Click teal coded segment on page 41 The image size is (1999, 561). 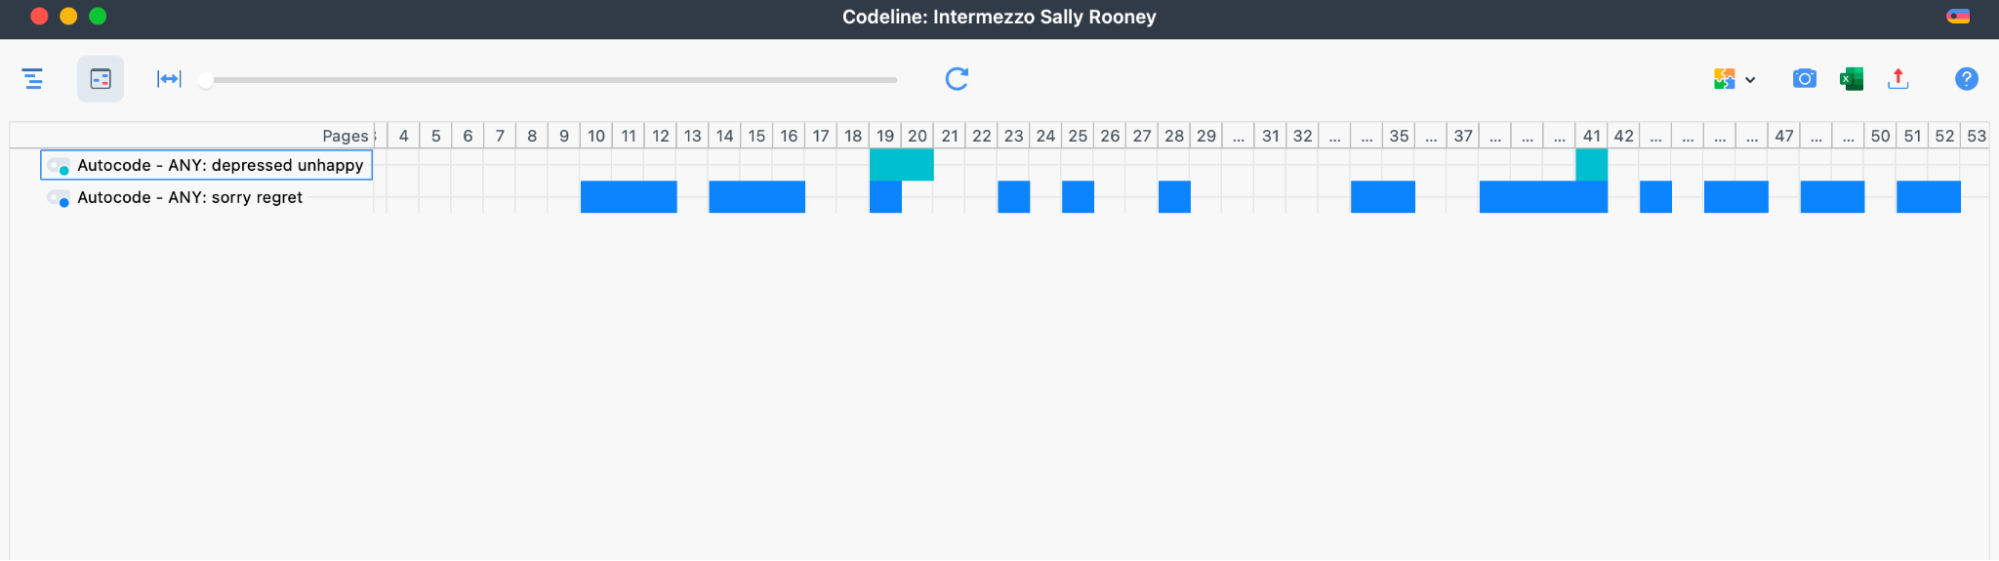1591,164
